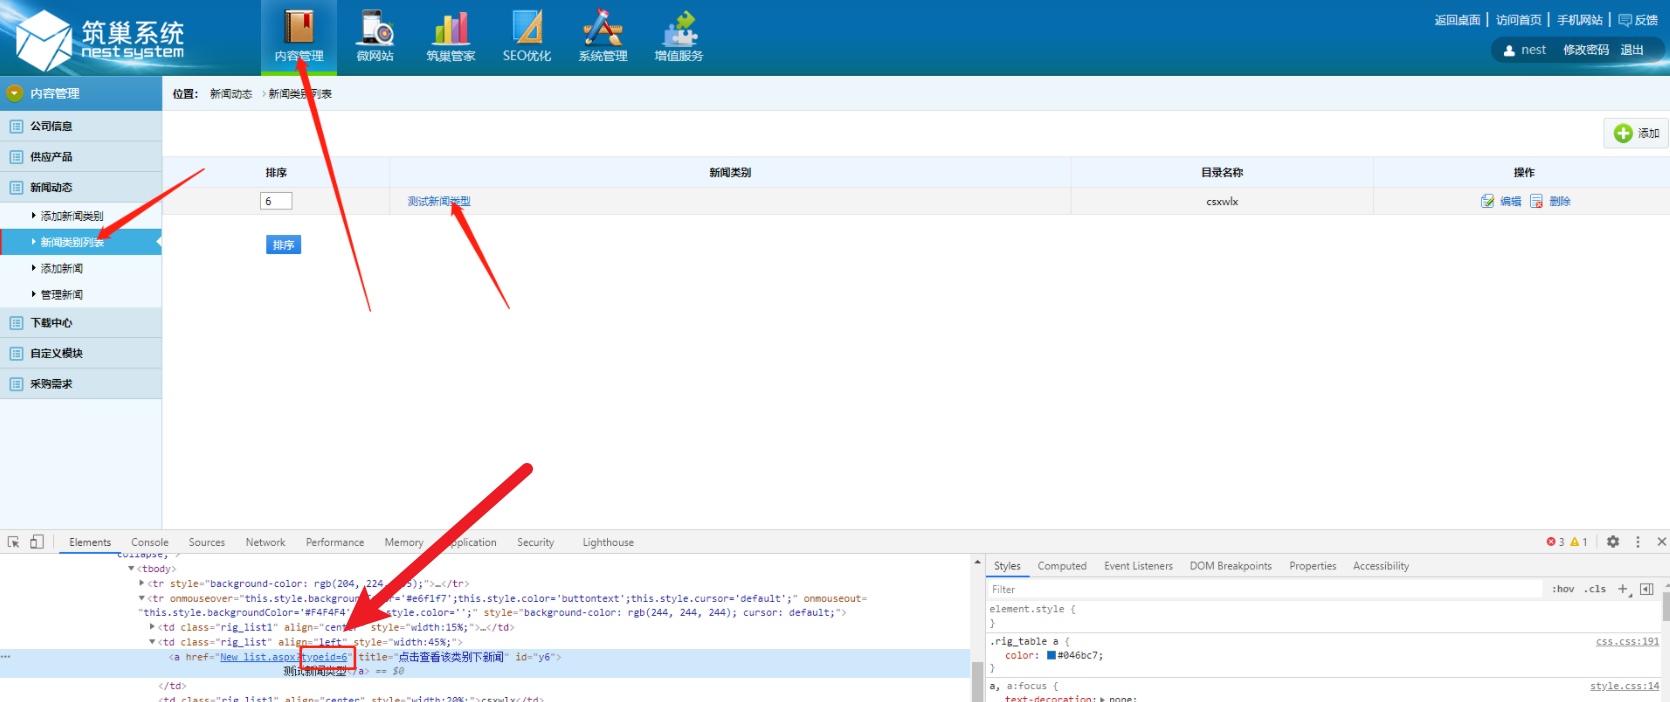Open the 系统管理 tools icon
This screenshot has height=702, width=1670.
603,30
